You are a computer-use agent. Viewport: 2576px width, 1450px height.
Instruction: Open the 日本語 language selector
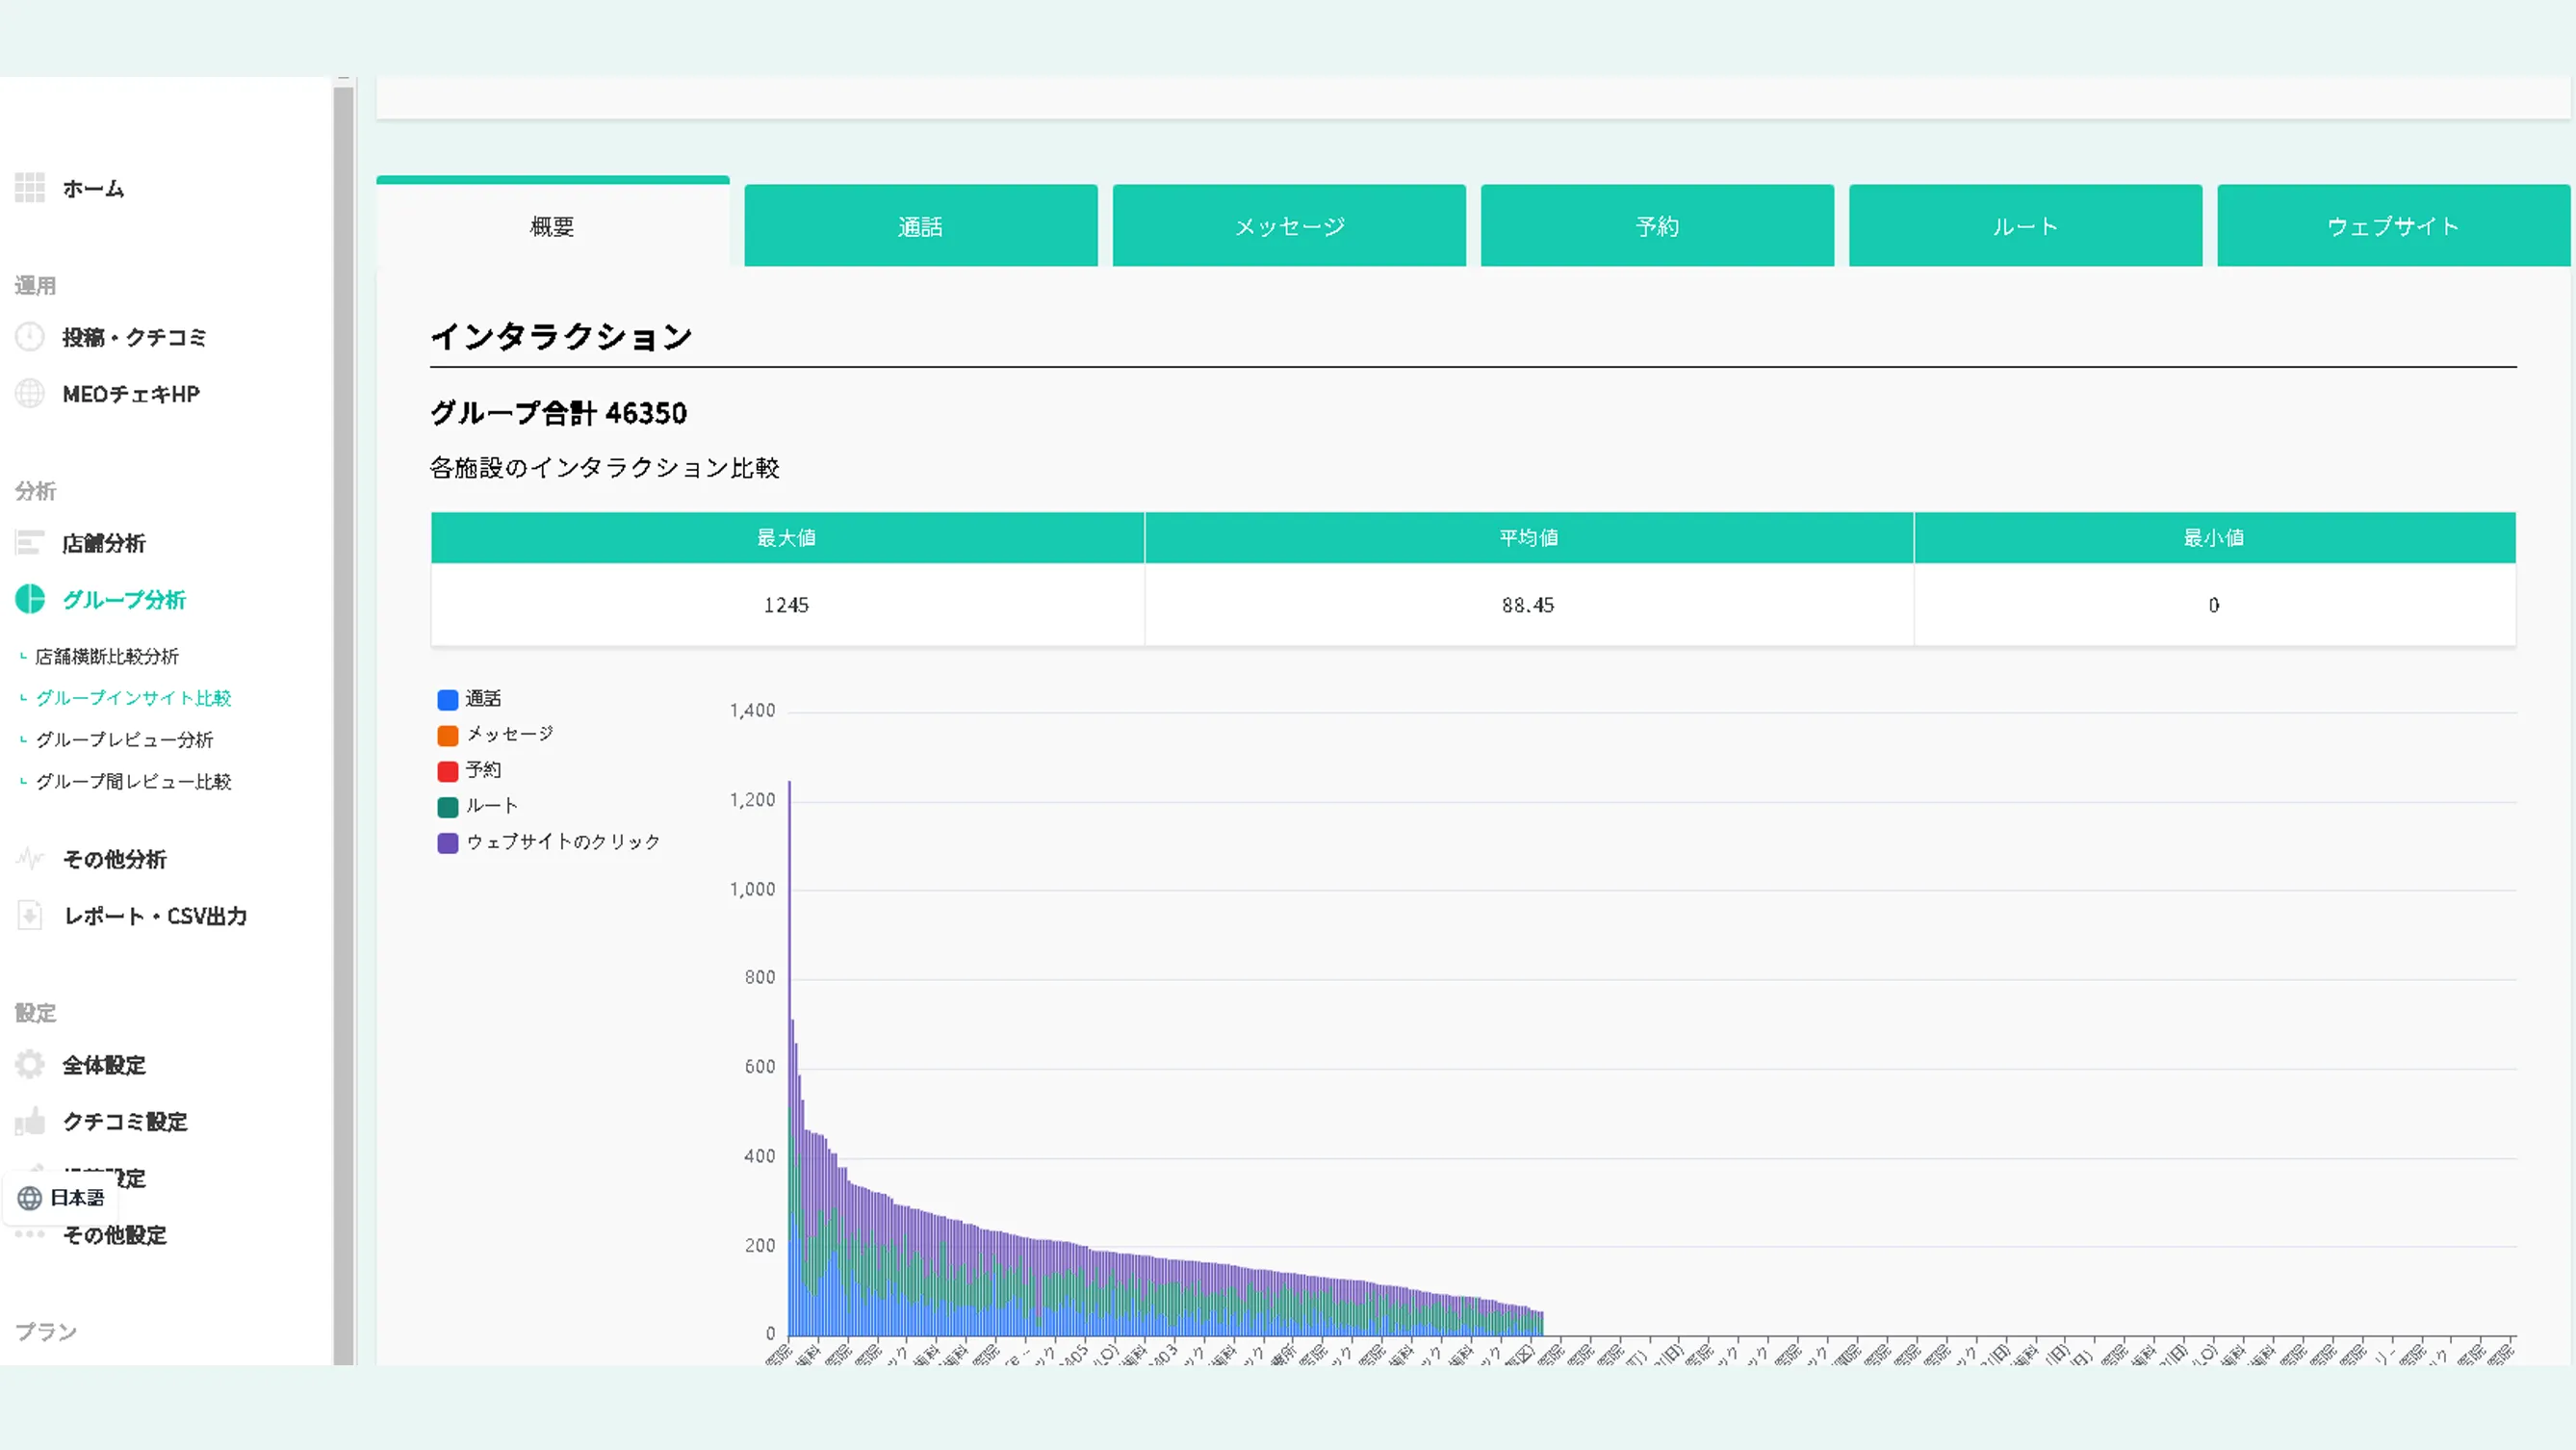[62, 1197]
